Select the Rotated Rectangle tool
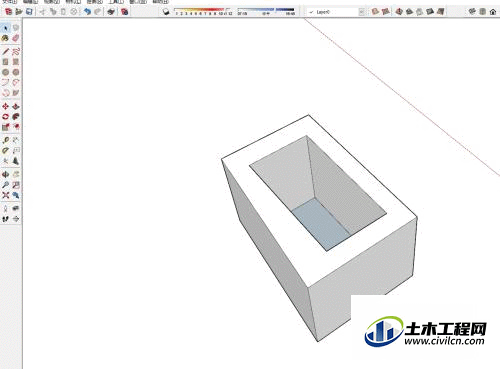This screenshot has width=500, height=369. pyautogui.click(x=16, y=62)
